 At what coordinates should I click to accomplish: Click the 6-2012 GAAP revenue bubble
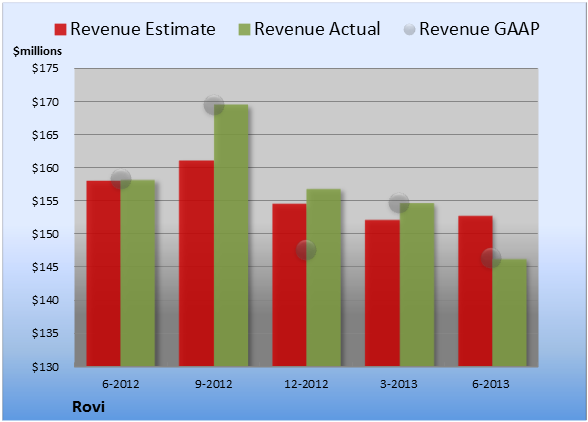pyautogui.click(x=121, y=179)
